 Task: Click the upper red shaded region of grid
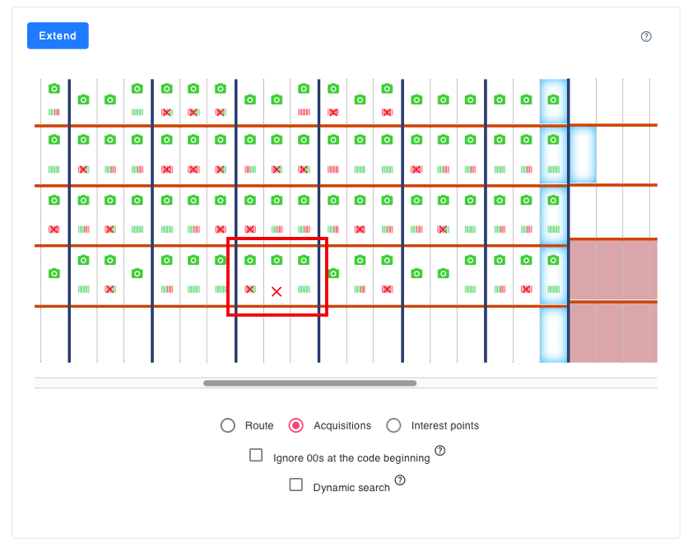tap(613, 269)
